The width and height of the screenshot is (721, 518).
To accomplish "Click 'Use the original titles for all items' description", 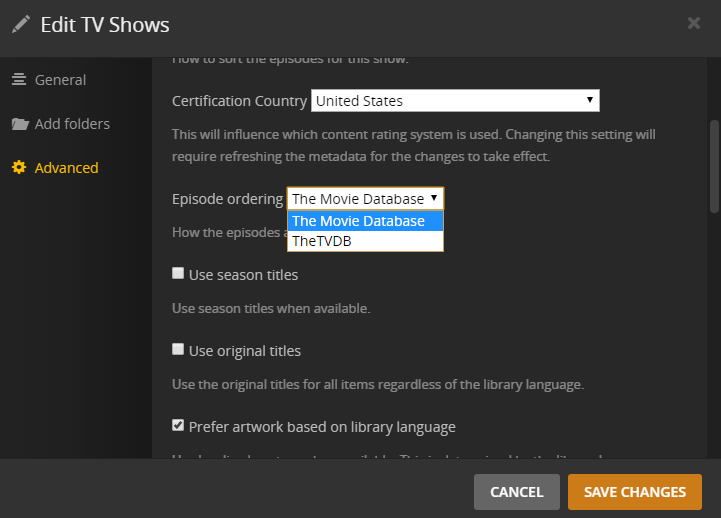I will pyautogui.click(x=378, y=384).
